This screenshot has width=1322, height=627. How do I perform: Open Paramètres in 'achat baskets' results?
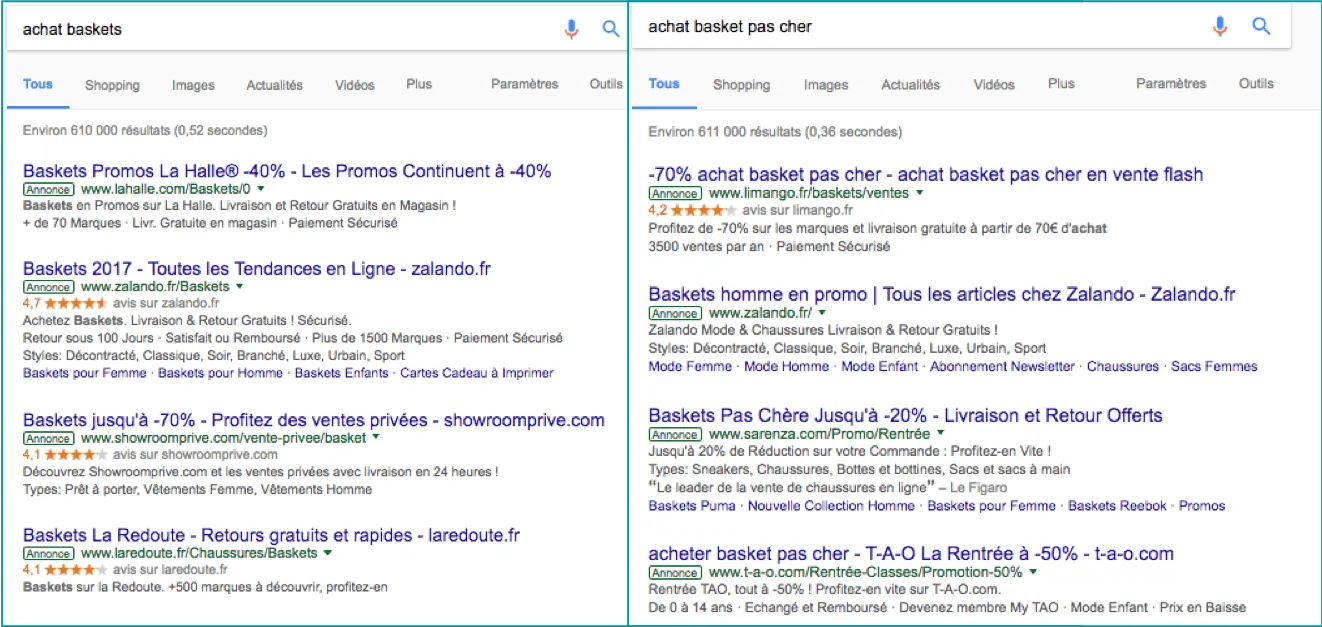coord(524,84)
